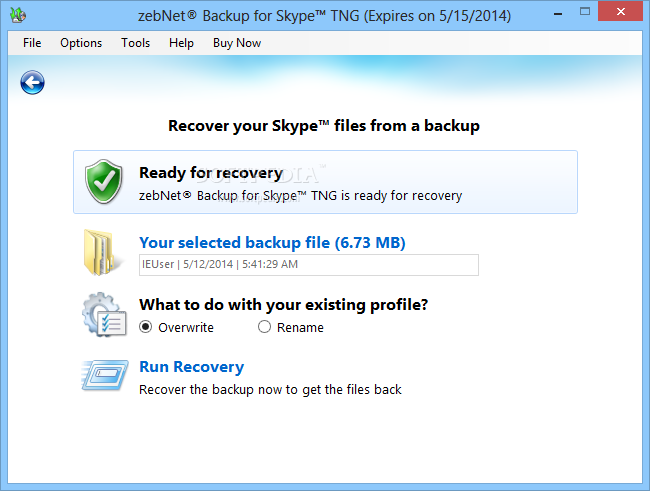Select the Rename radio button
The width and height of the screenshot is (650, 491).
click(x=264, y=327)
